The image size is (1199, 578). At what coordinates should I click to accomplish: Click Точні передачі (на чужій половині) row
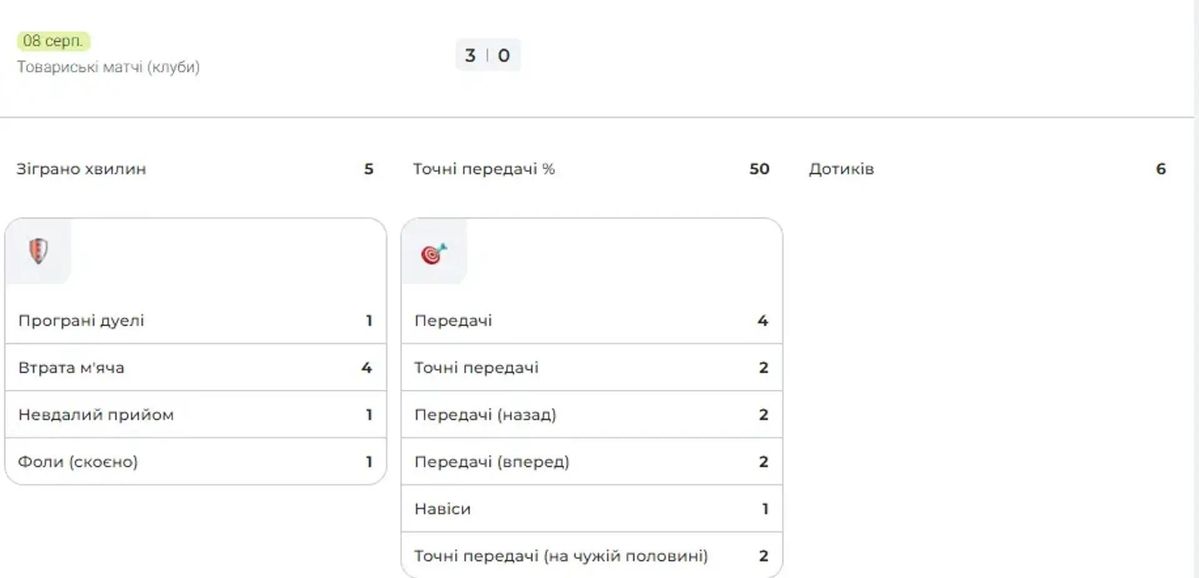click(592, 555)
